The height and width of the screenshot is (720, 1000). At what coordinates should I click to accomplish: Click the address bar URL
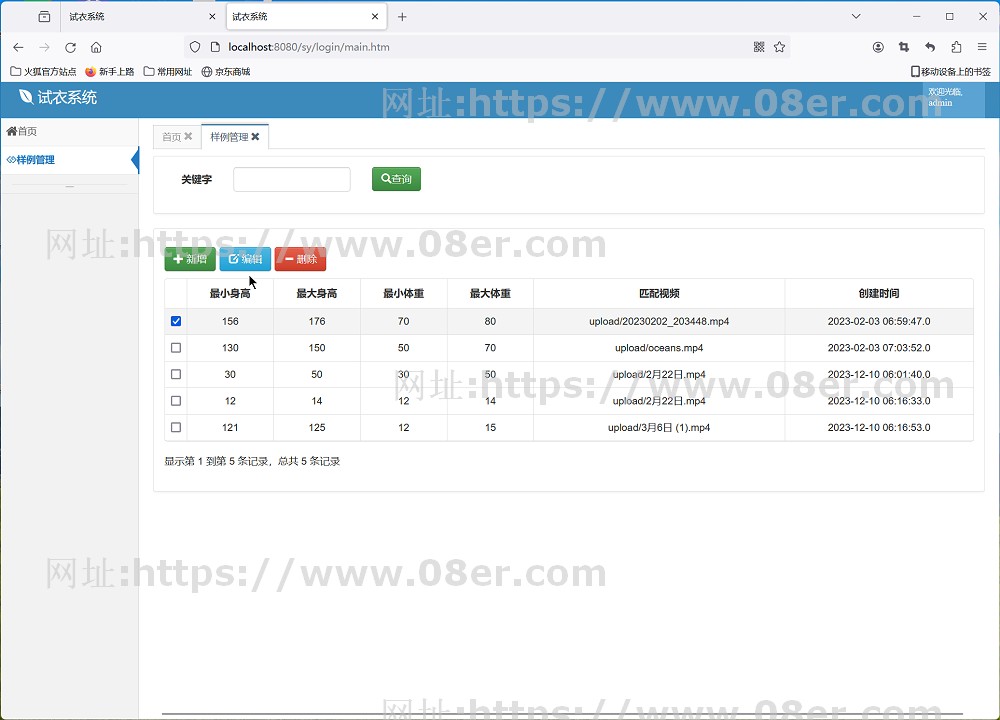click(x=309, y=47)
